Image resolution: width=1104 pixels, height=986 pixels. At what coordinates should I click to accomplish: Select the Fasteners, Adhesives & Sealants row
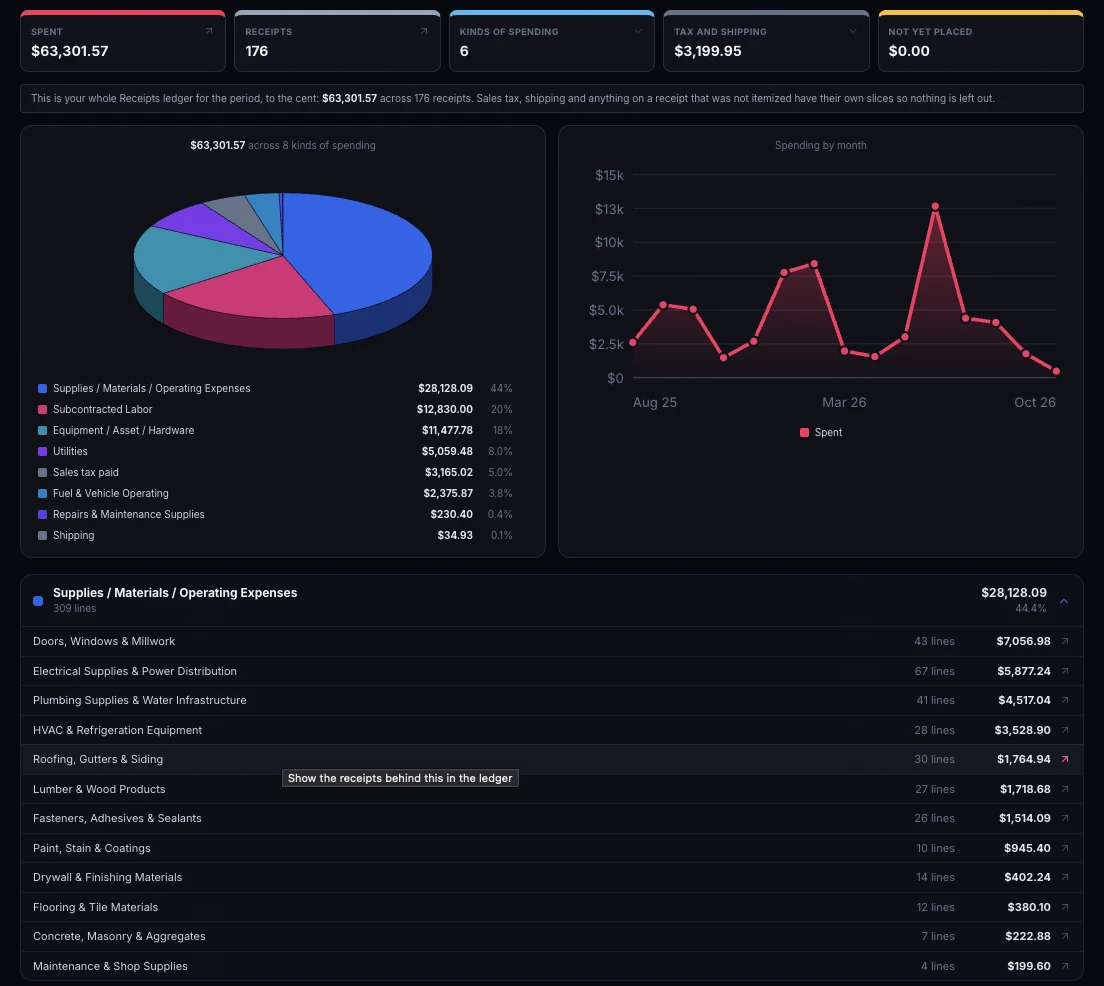click(551, 818)
